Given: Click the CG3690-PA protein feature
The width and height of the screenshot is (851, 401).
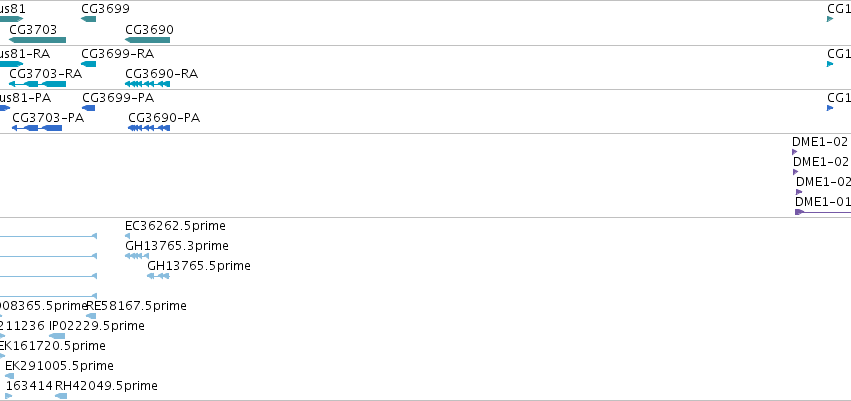Looking at the screenshot, I should [149, 128].
